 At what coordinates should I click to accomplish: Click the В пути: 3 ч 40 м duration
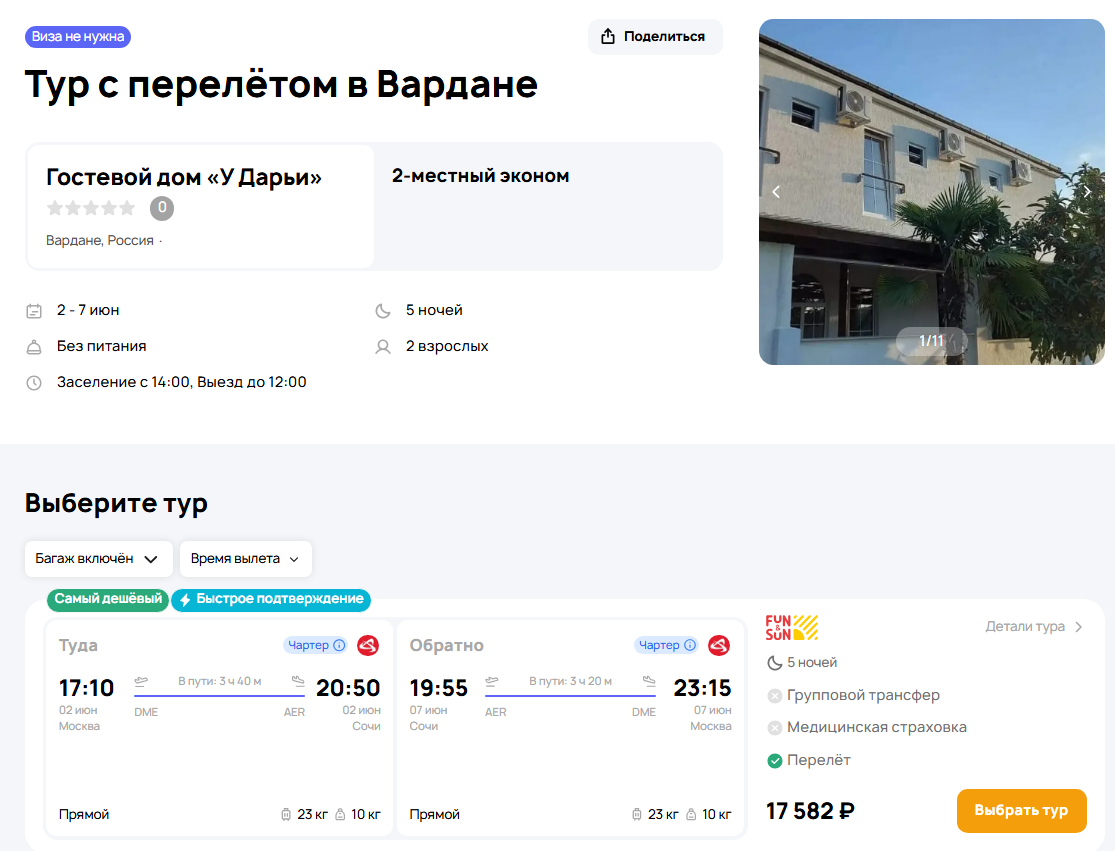[220, 681]
